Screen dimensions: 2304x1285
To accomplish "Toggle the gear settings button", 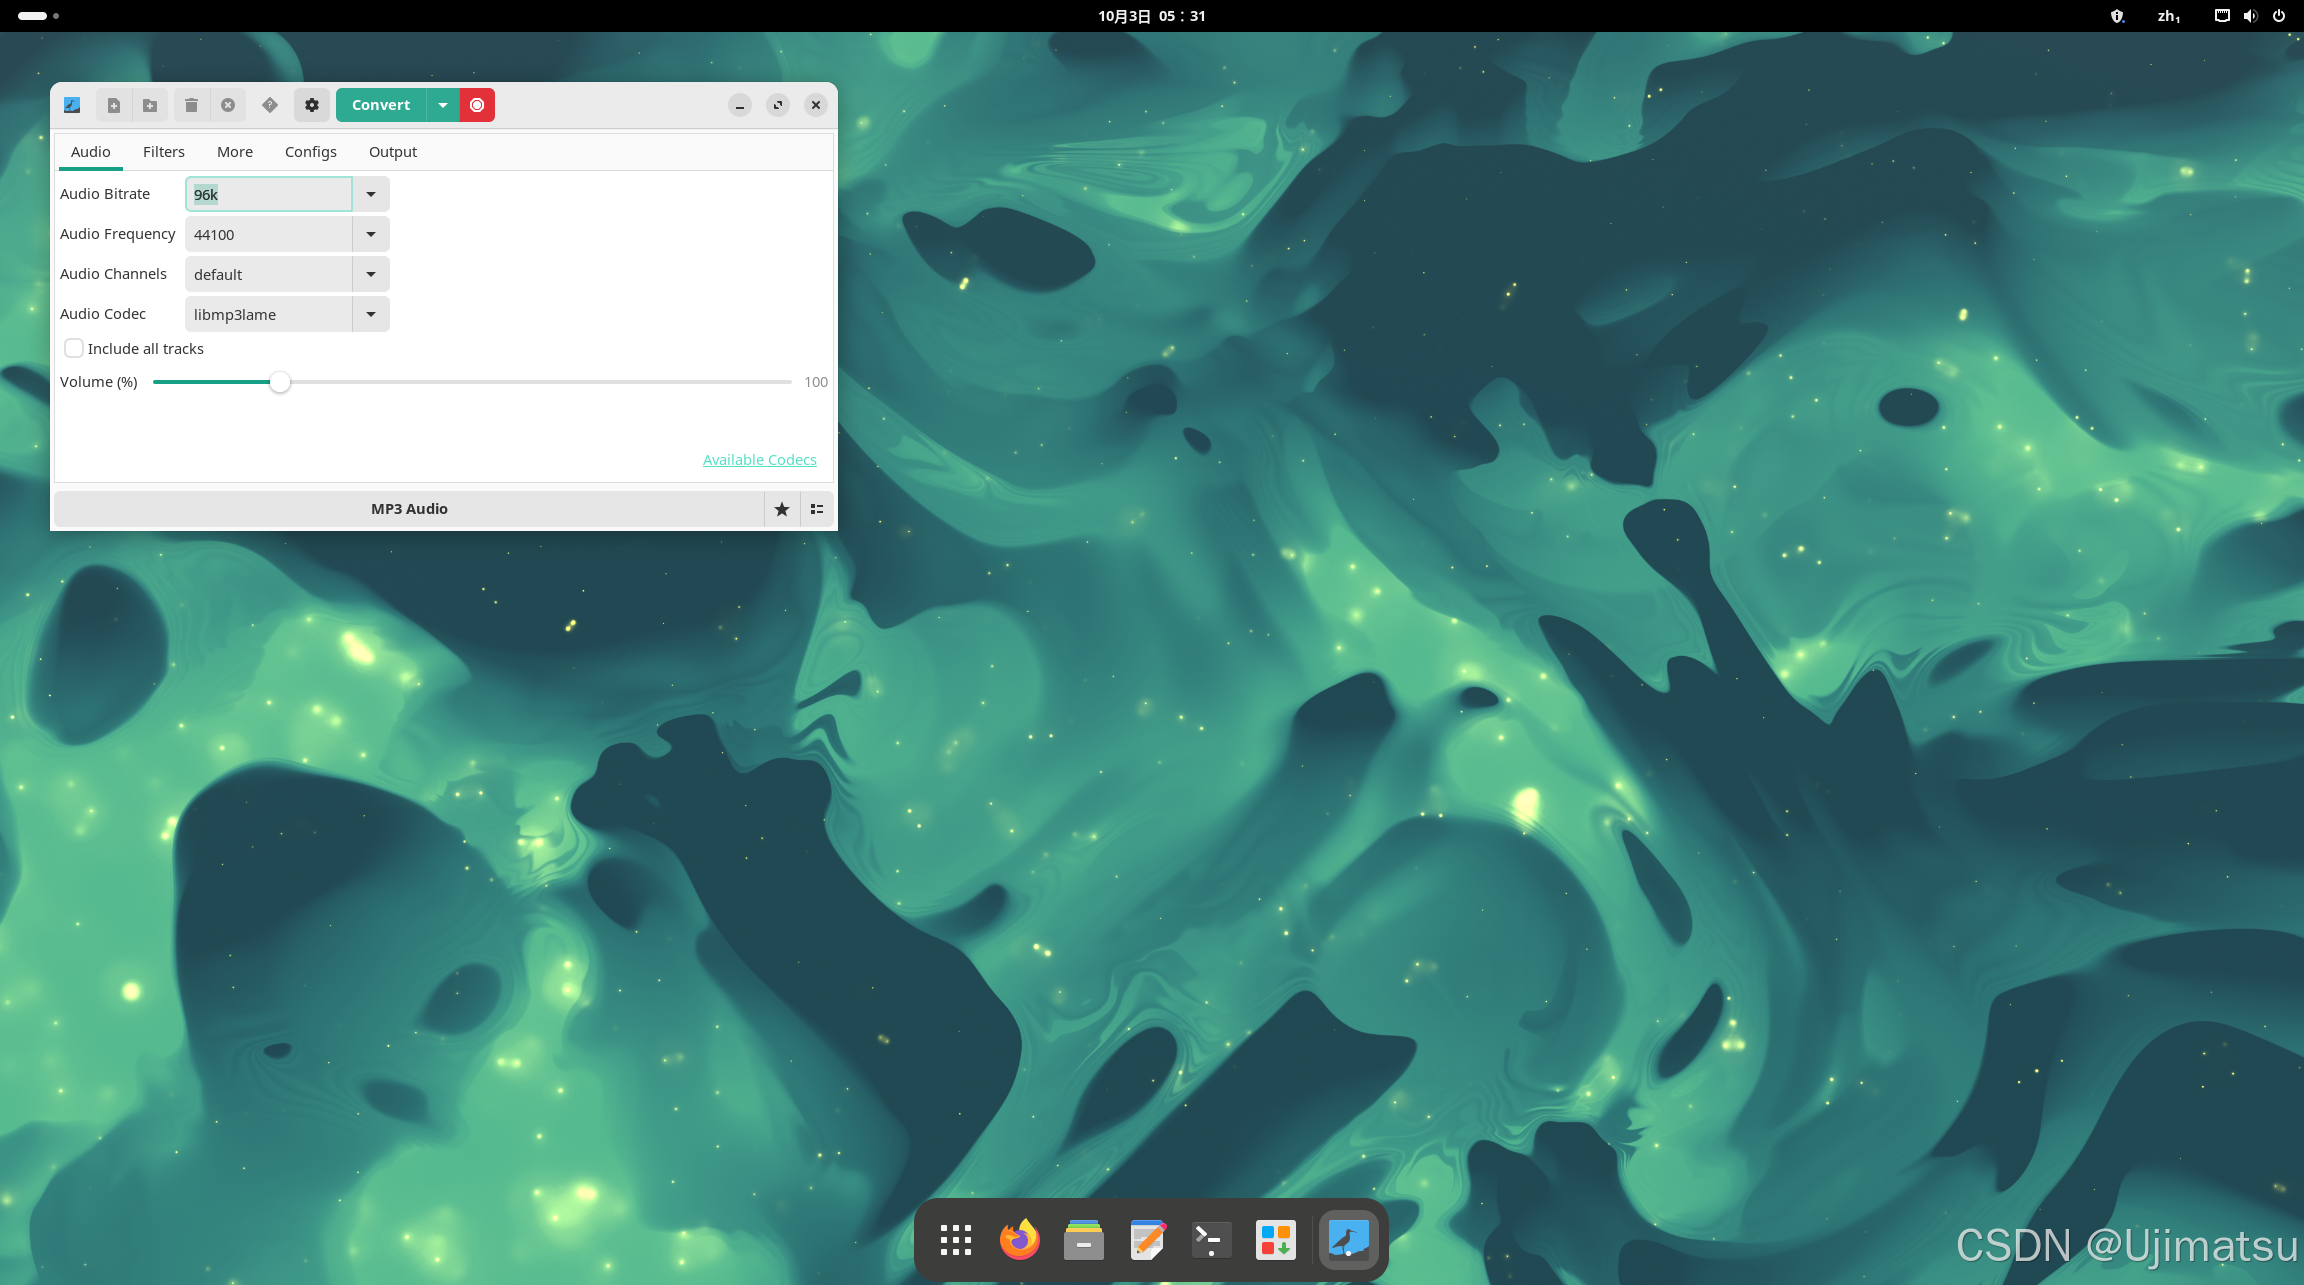I will click(312, 105).
